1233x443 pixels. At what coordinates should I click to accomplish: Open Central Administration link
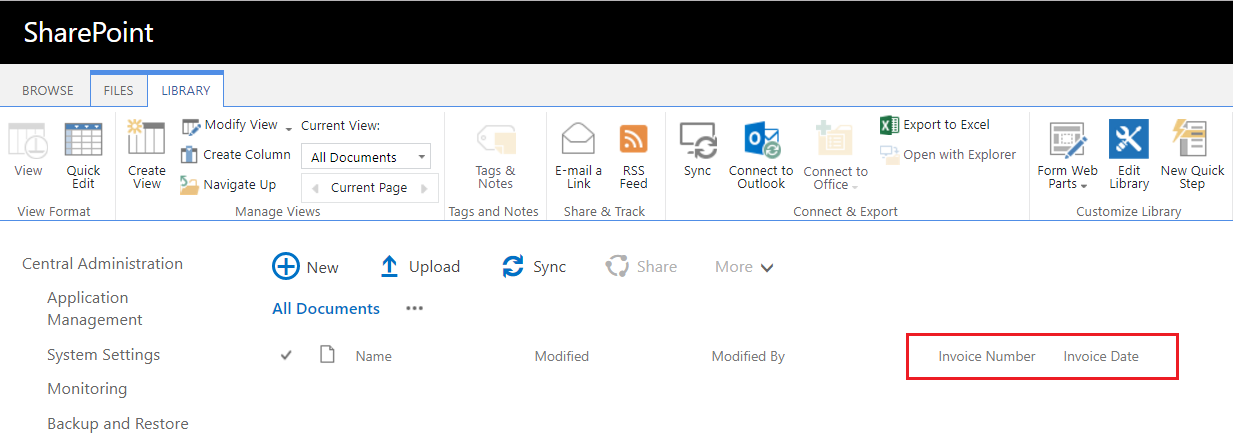[x=103, y=264]
